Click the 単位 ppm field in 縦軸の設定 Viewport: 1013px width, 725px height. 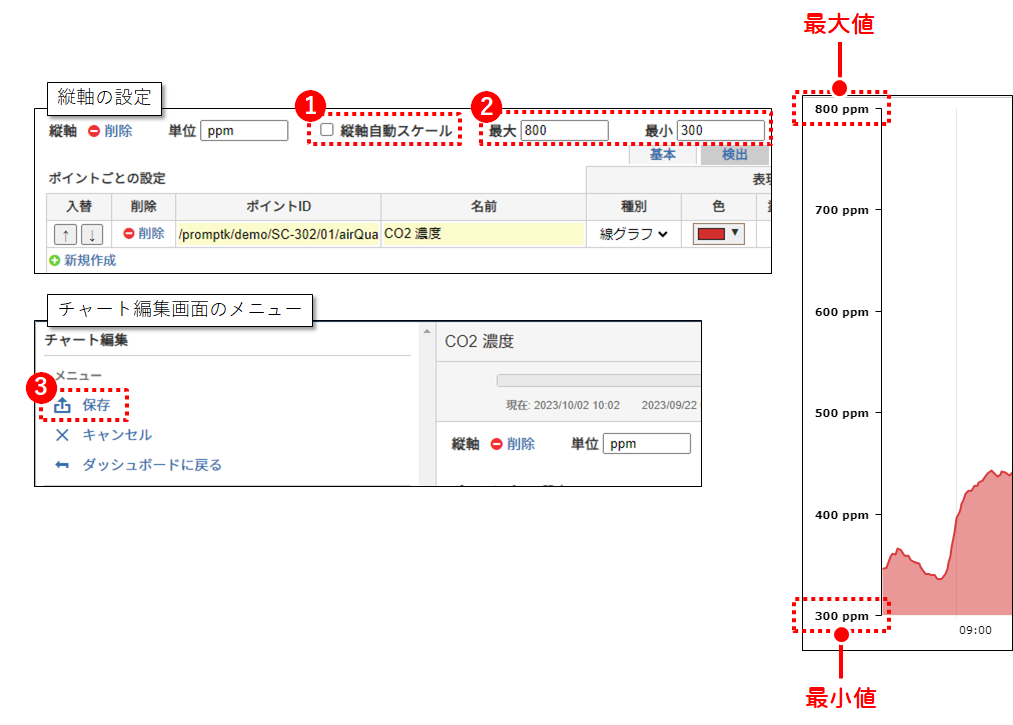[244, 131]
